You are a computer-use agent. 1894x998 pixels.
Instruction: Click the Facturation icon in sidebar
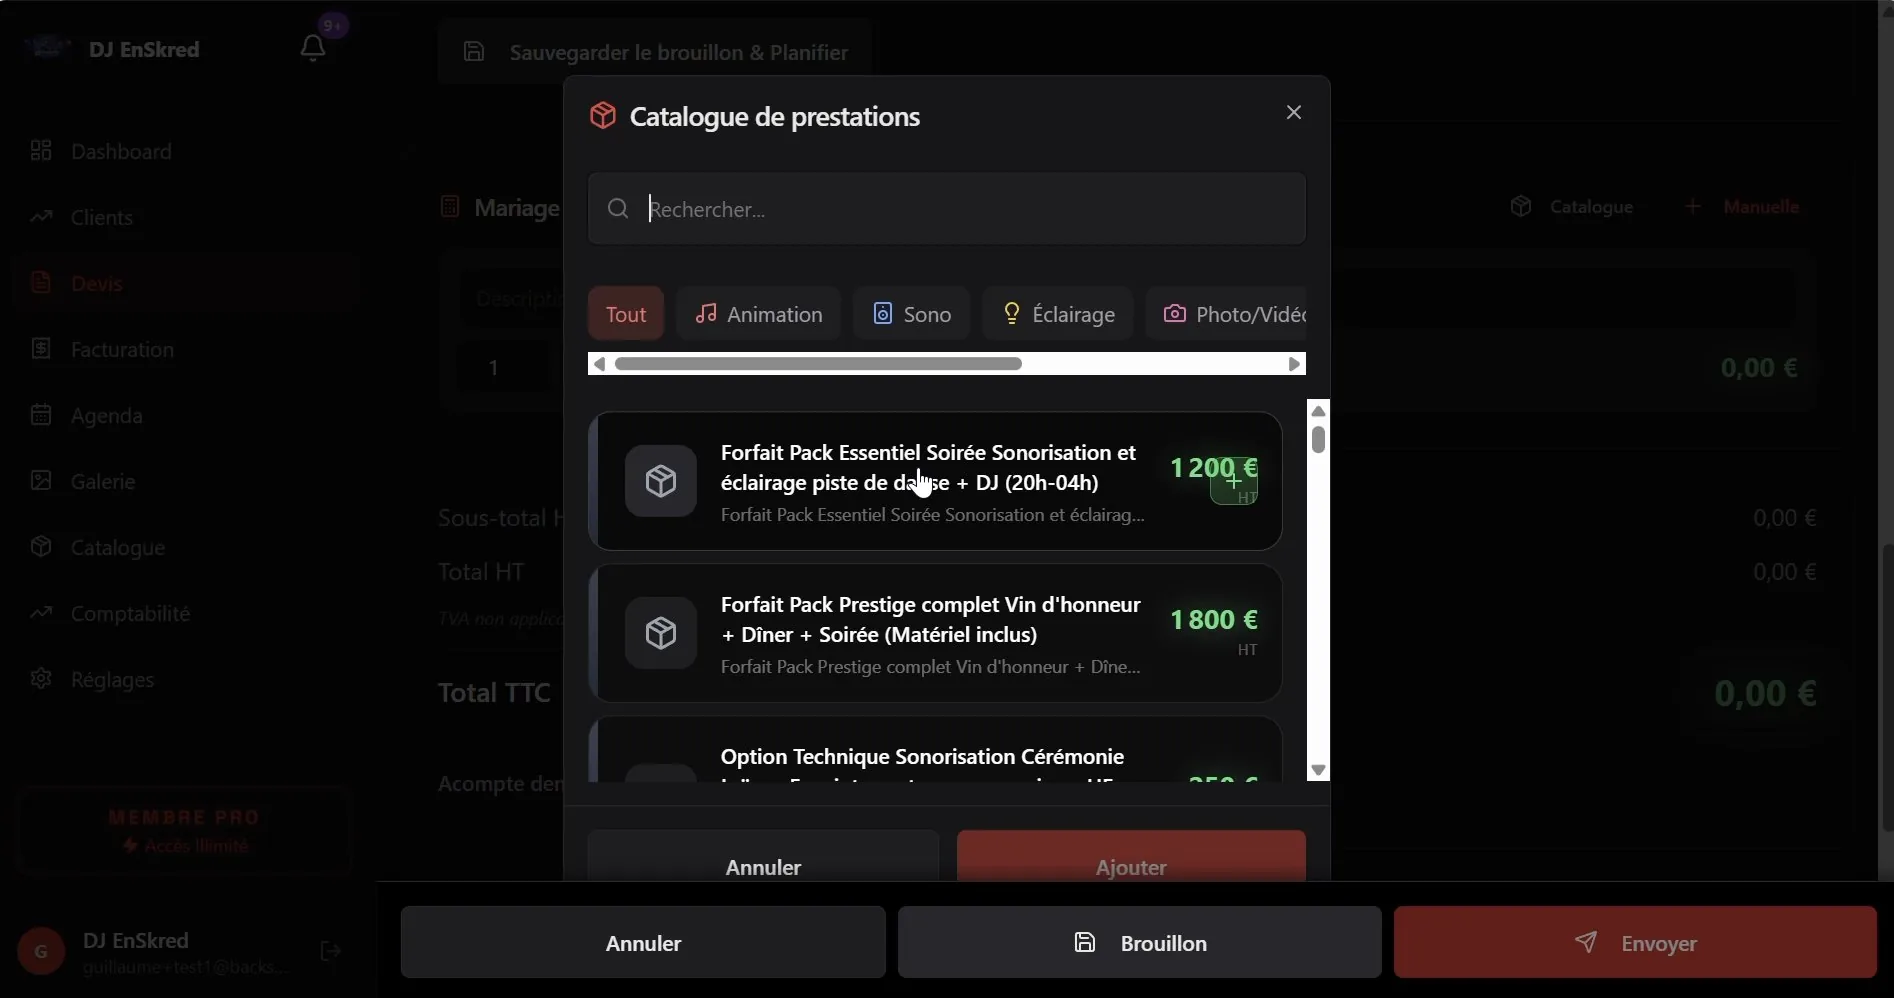tap(41, 348)
